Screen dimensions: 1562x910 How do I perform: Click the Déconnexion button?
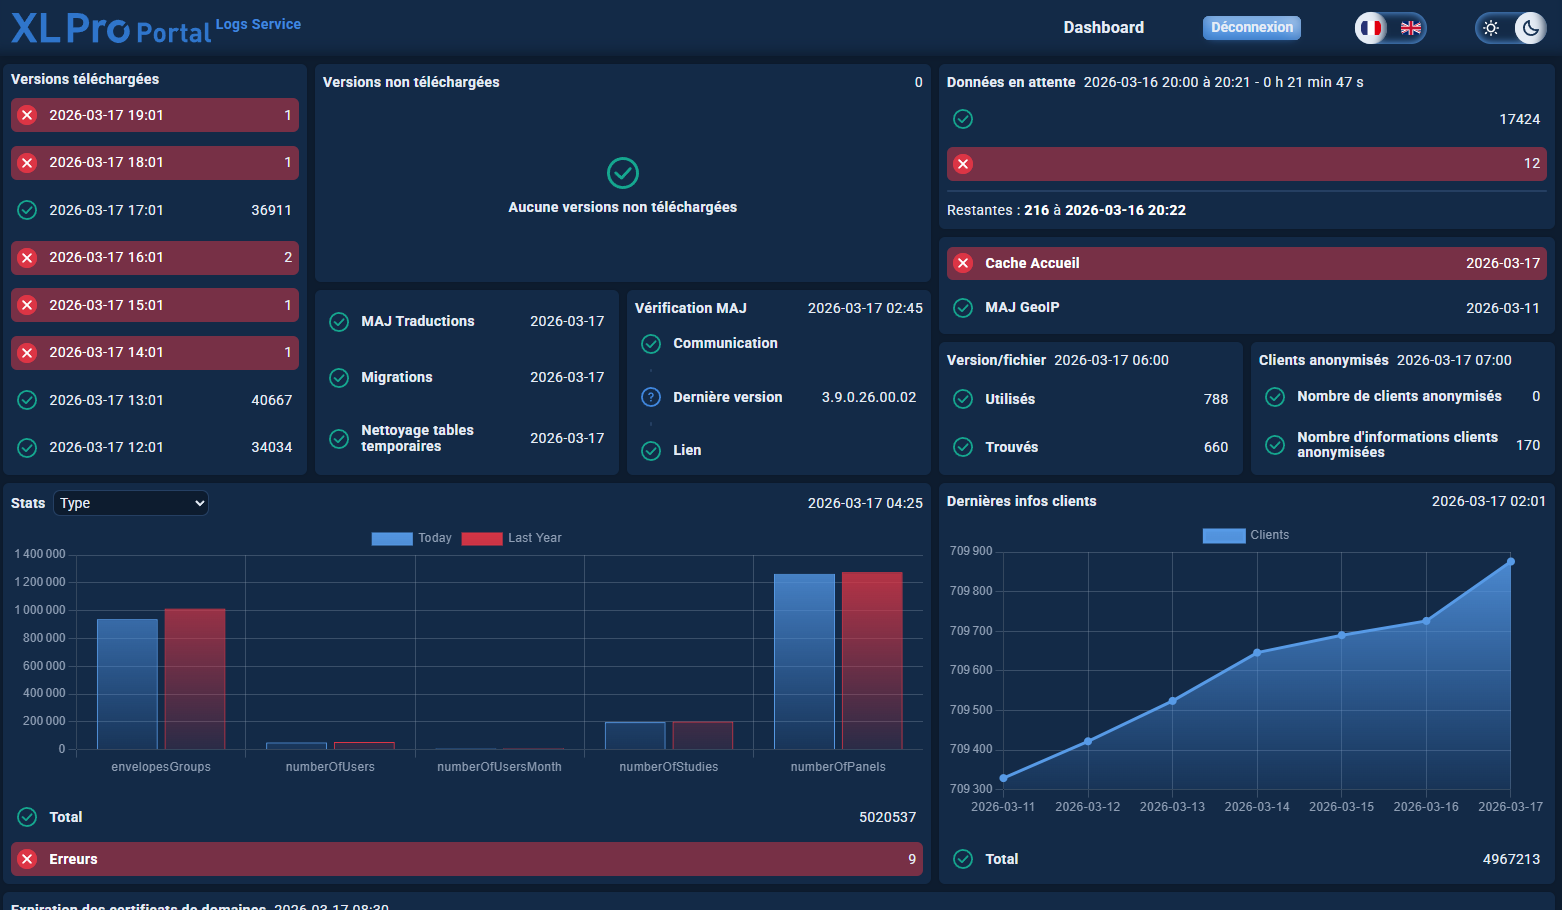1251,28
